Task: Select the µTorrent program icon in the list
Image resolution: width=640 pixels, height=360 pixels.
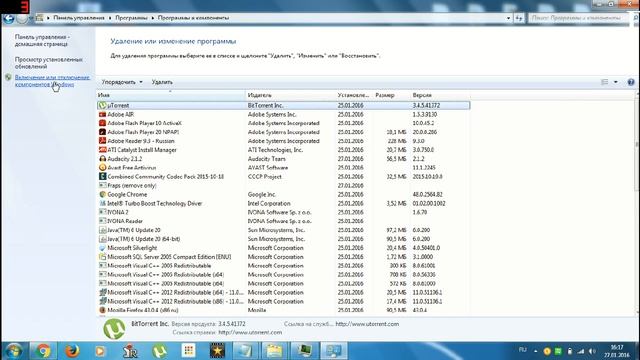Action: [102, 105]
